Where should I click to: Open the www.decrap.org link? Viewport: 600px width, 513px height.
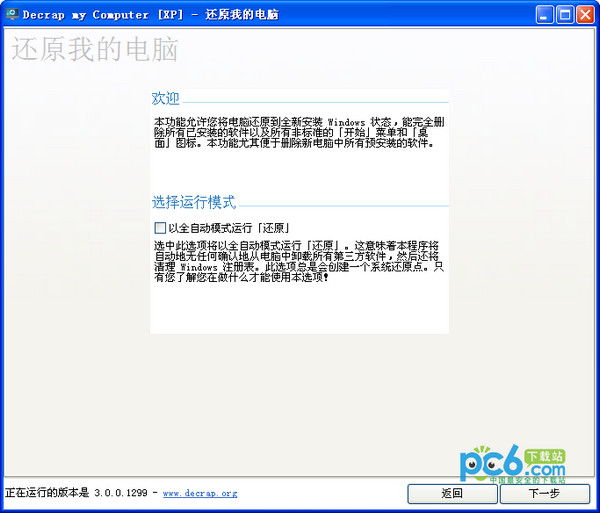[200, 493]
